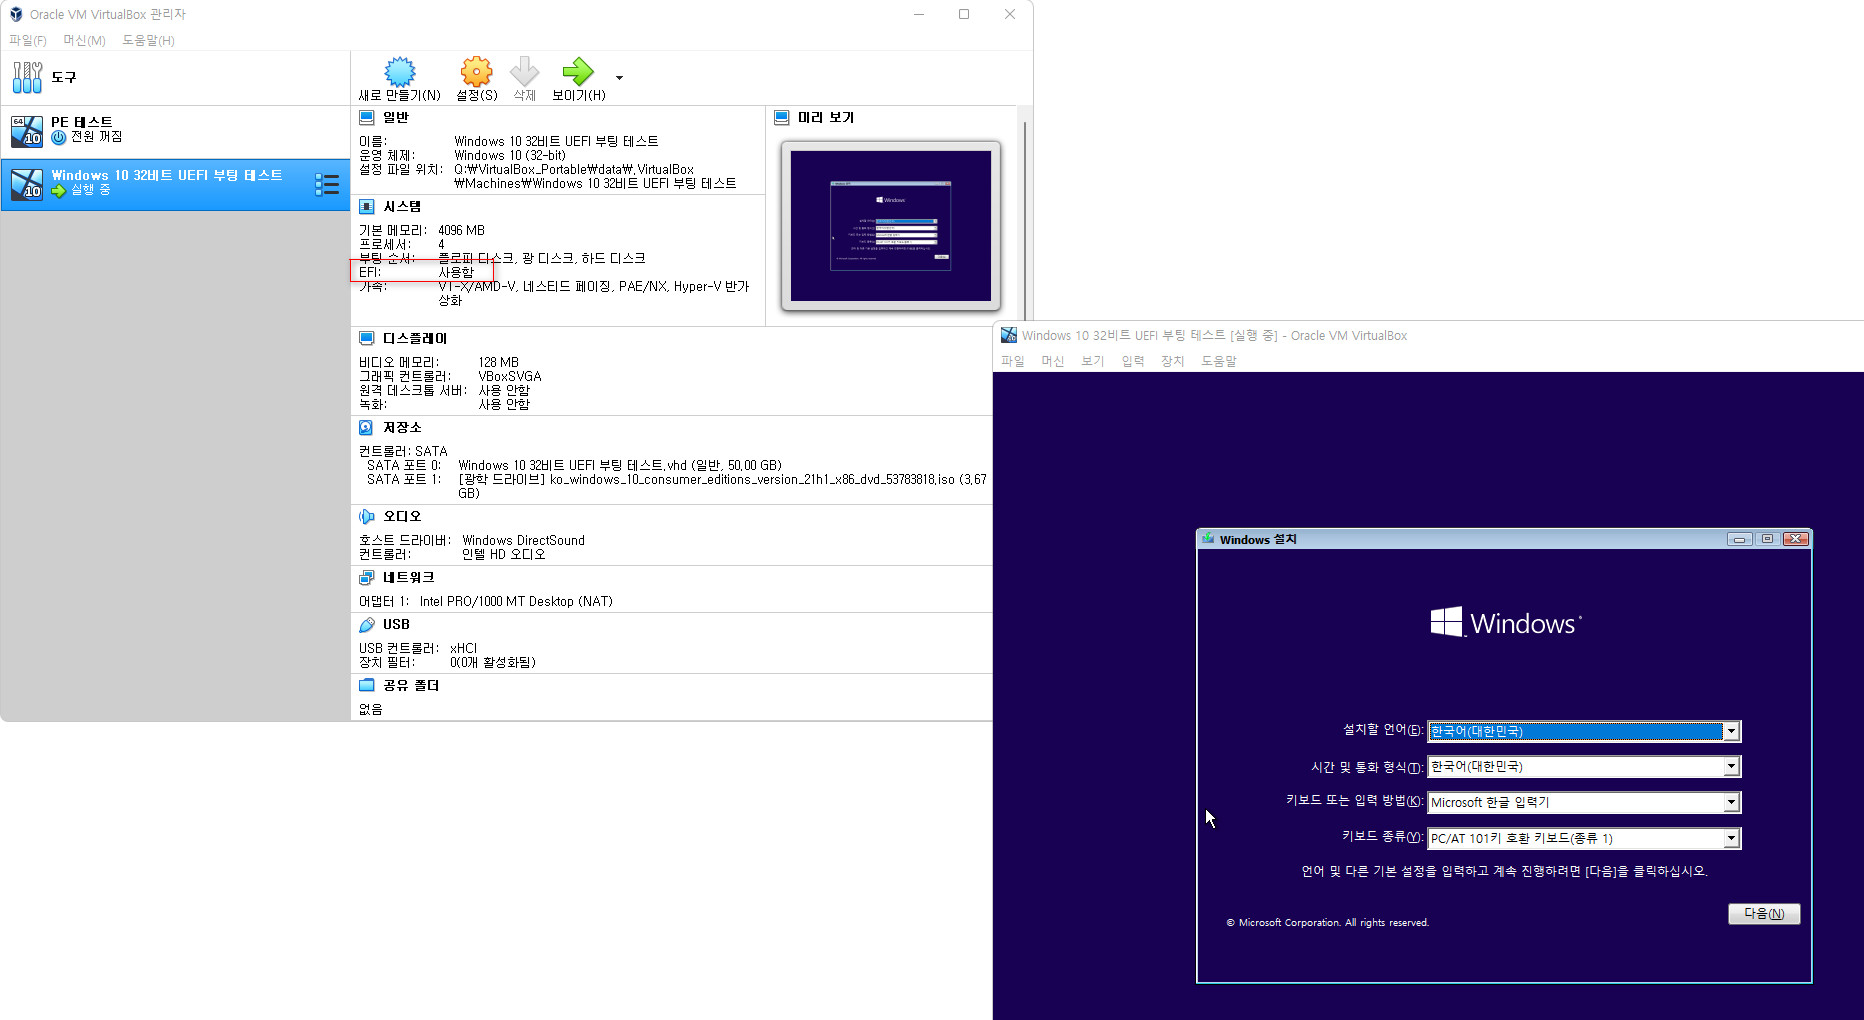Click the 128 MB video memory value

click(x=498, y=362)
